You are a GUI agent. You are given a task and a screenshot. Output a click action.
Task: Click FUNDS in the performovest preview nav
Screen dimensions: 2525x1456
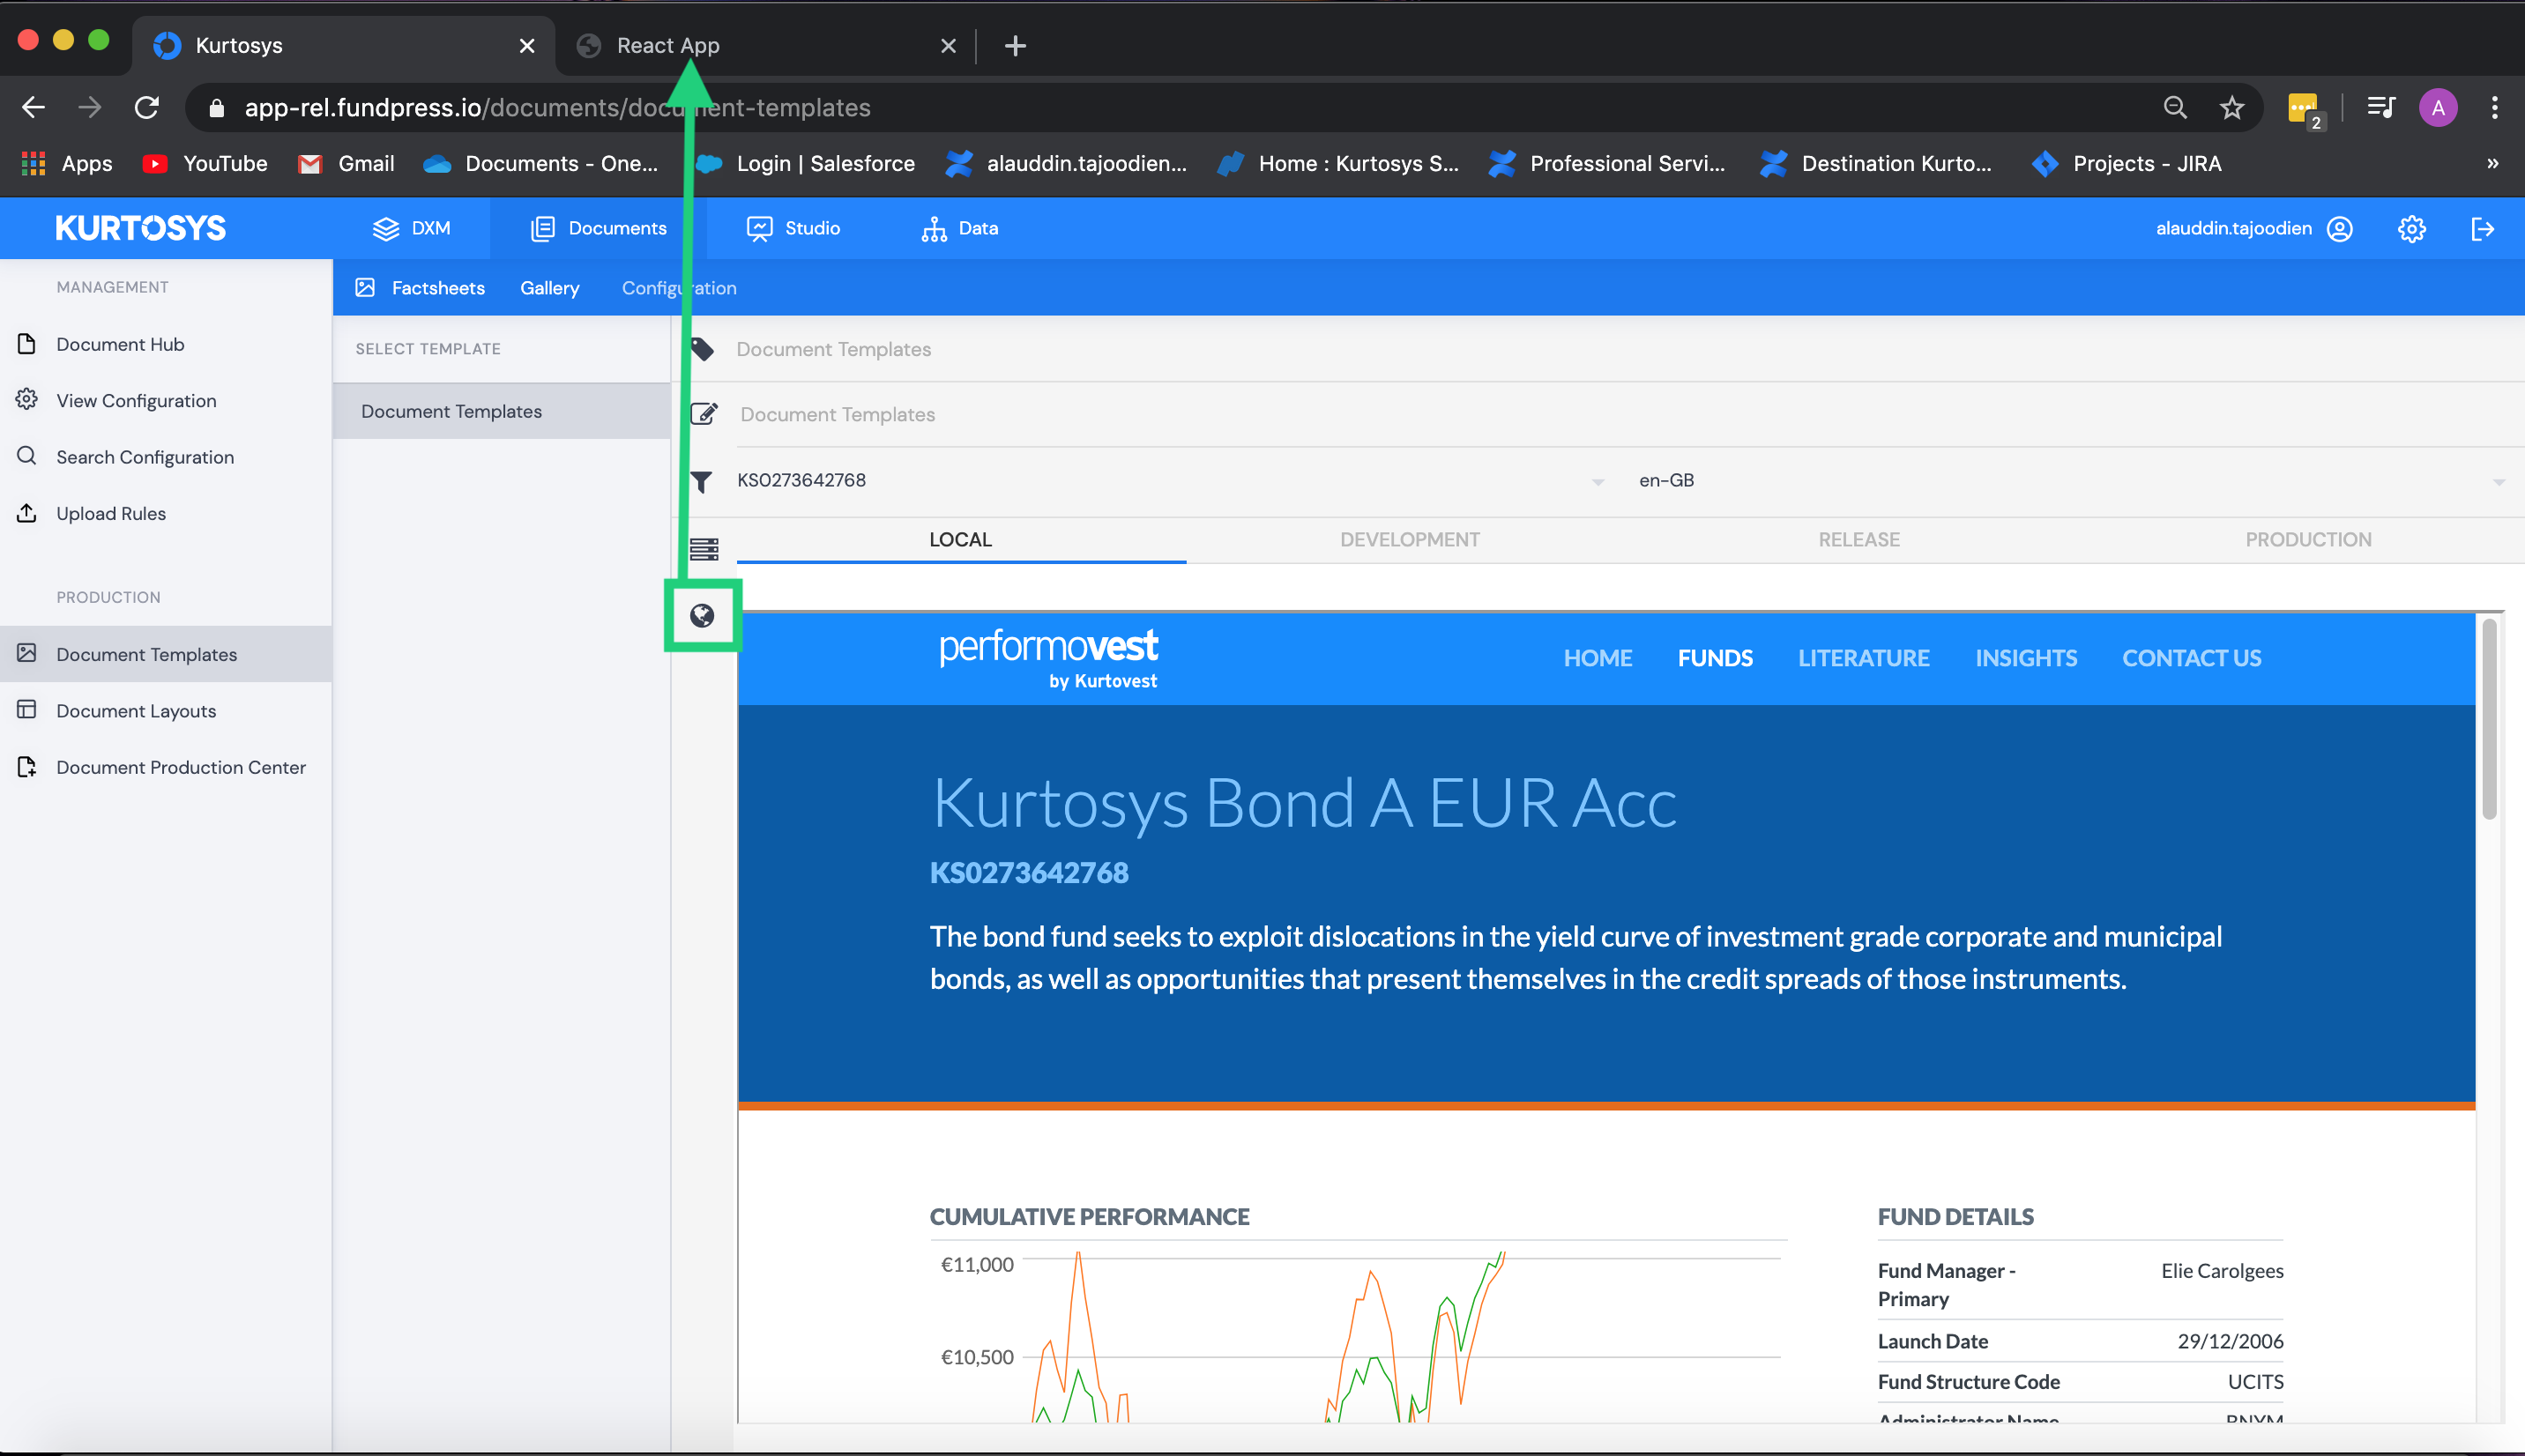coord(1715,658)
